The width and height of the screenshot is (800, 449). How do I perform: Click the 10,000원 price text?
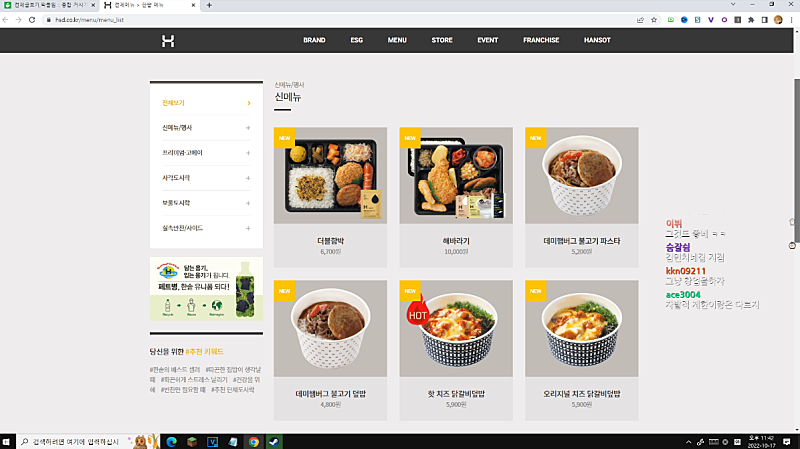coord(456,252)
